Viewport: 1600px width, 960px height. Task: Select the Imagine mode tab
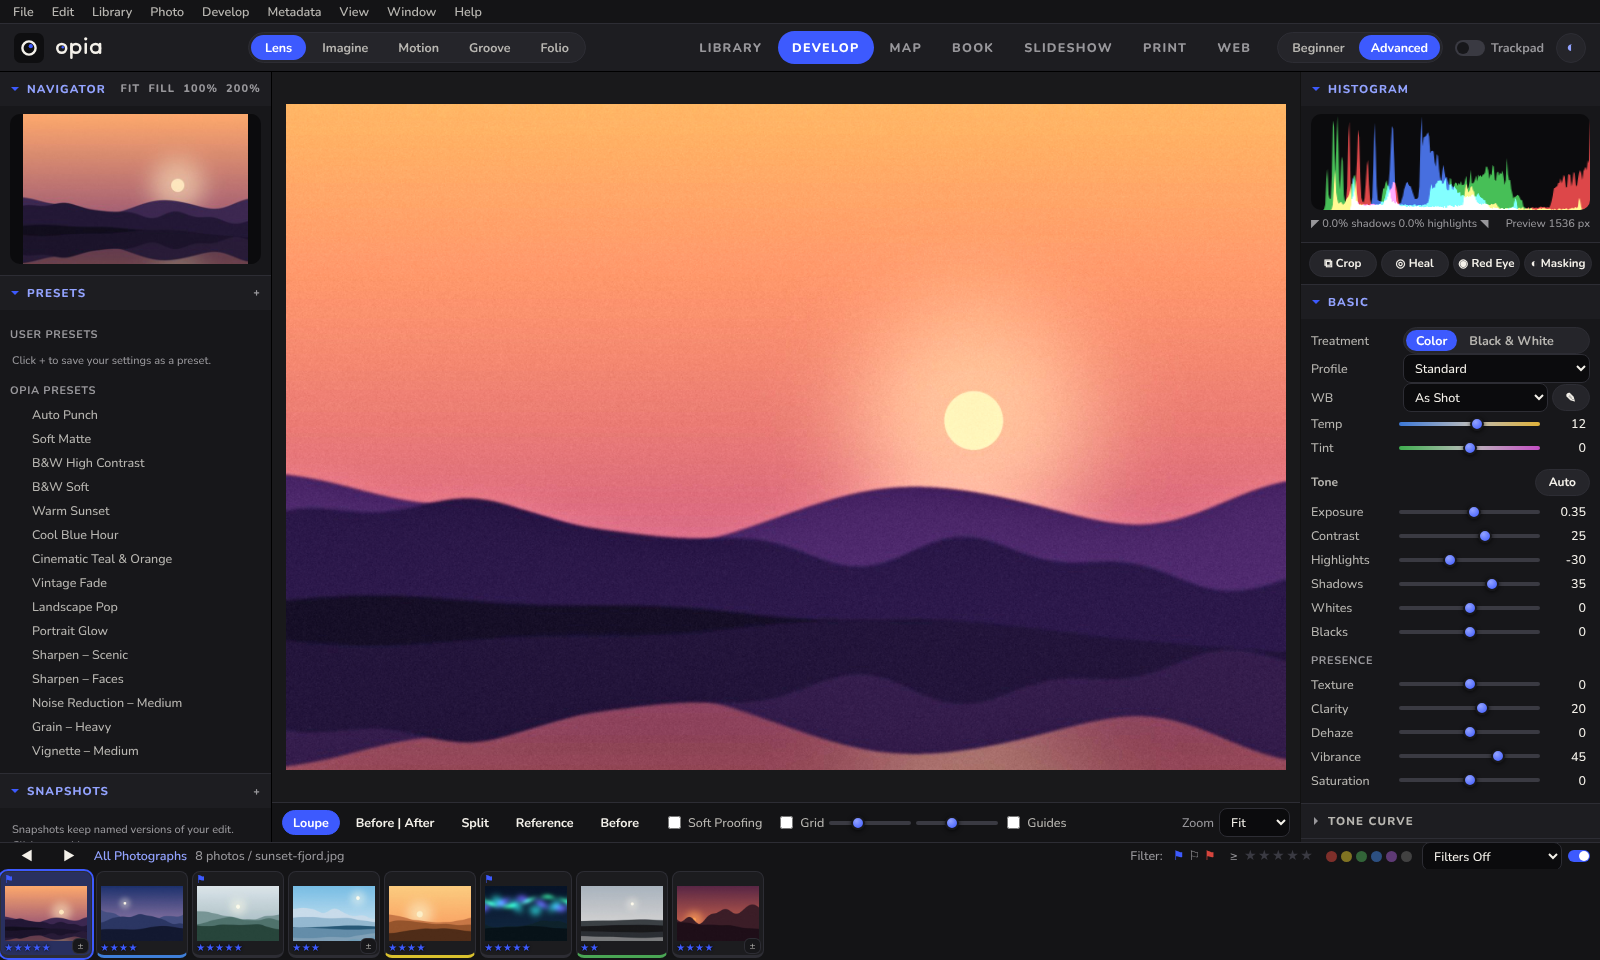345,48
